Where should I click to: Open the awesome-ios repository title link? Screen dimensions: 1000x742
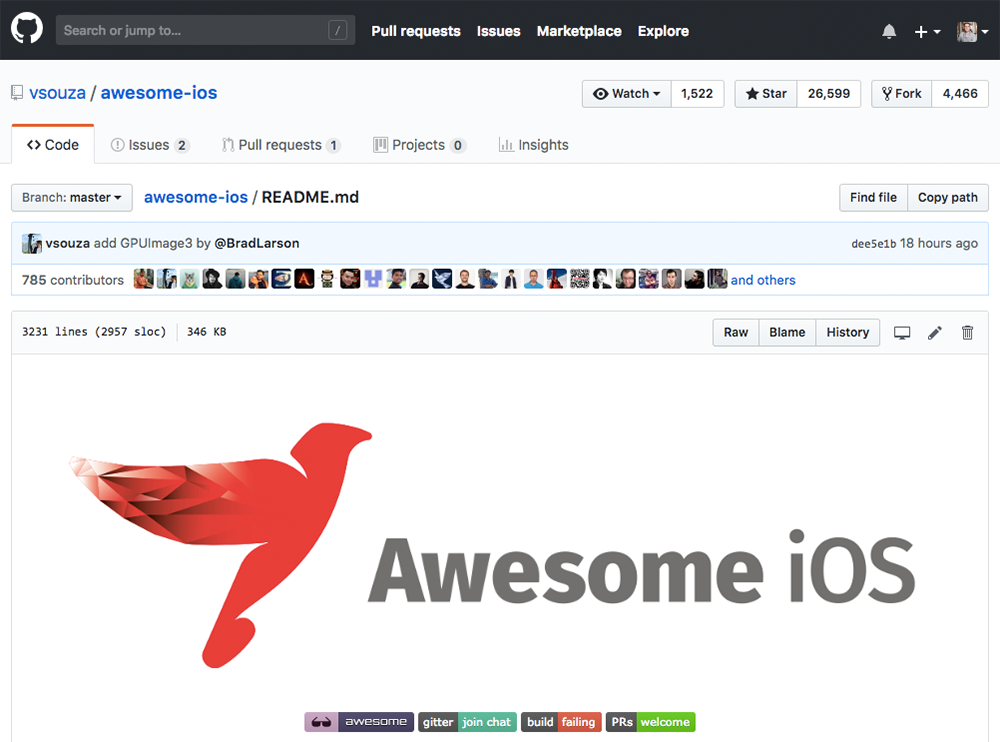[x=159, y=93]
